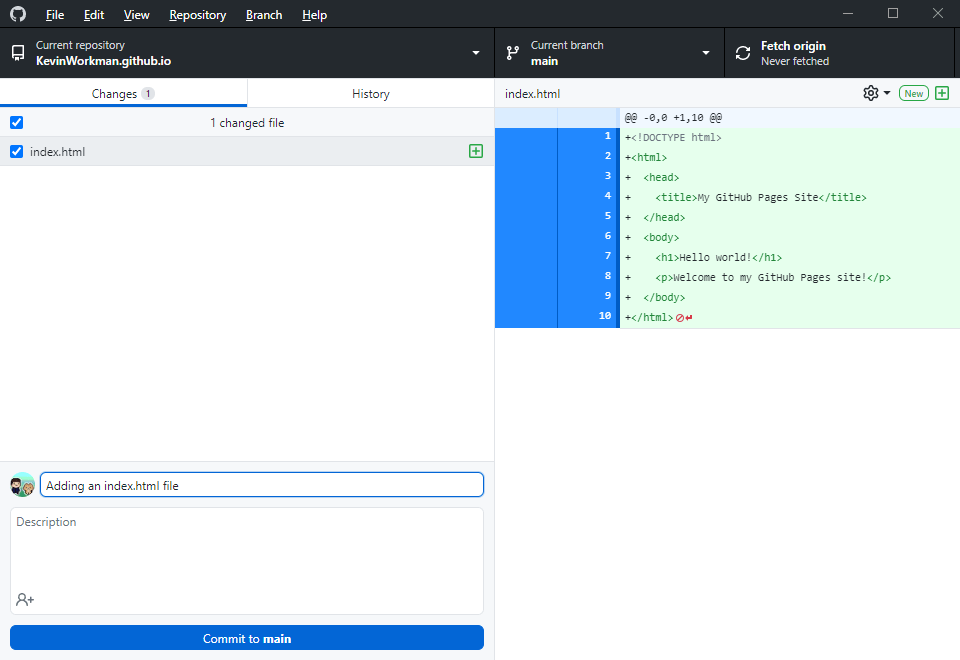Uncheck the select-all files checkbox
Screen dimensions: 960x660
click(16, 122)
